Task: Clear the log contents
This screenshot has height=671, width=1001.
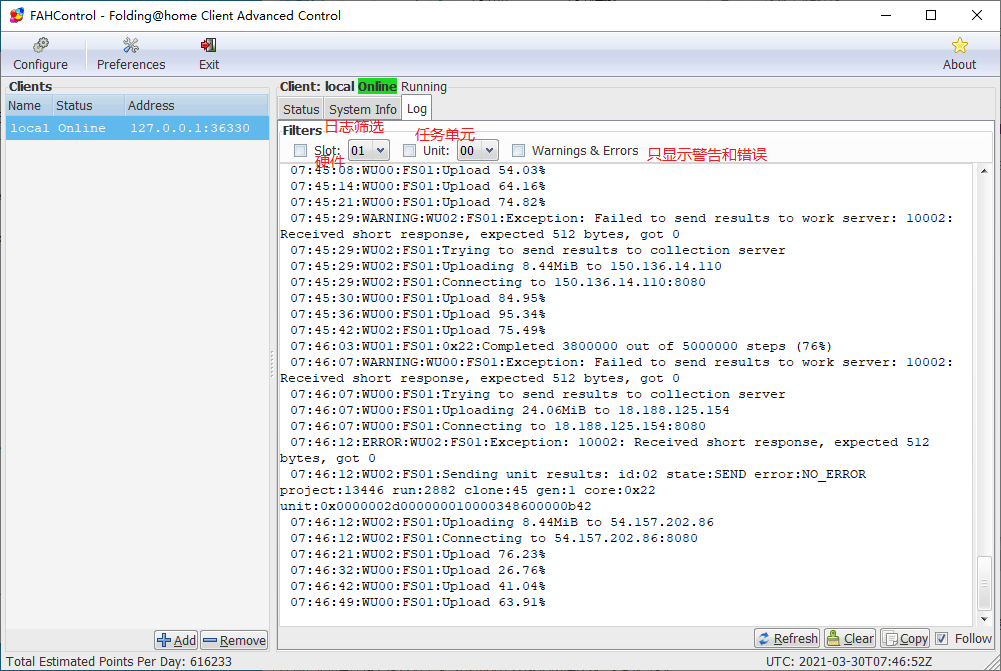Action: pos(850,638)
